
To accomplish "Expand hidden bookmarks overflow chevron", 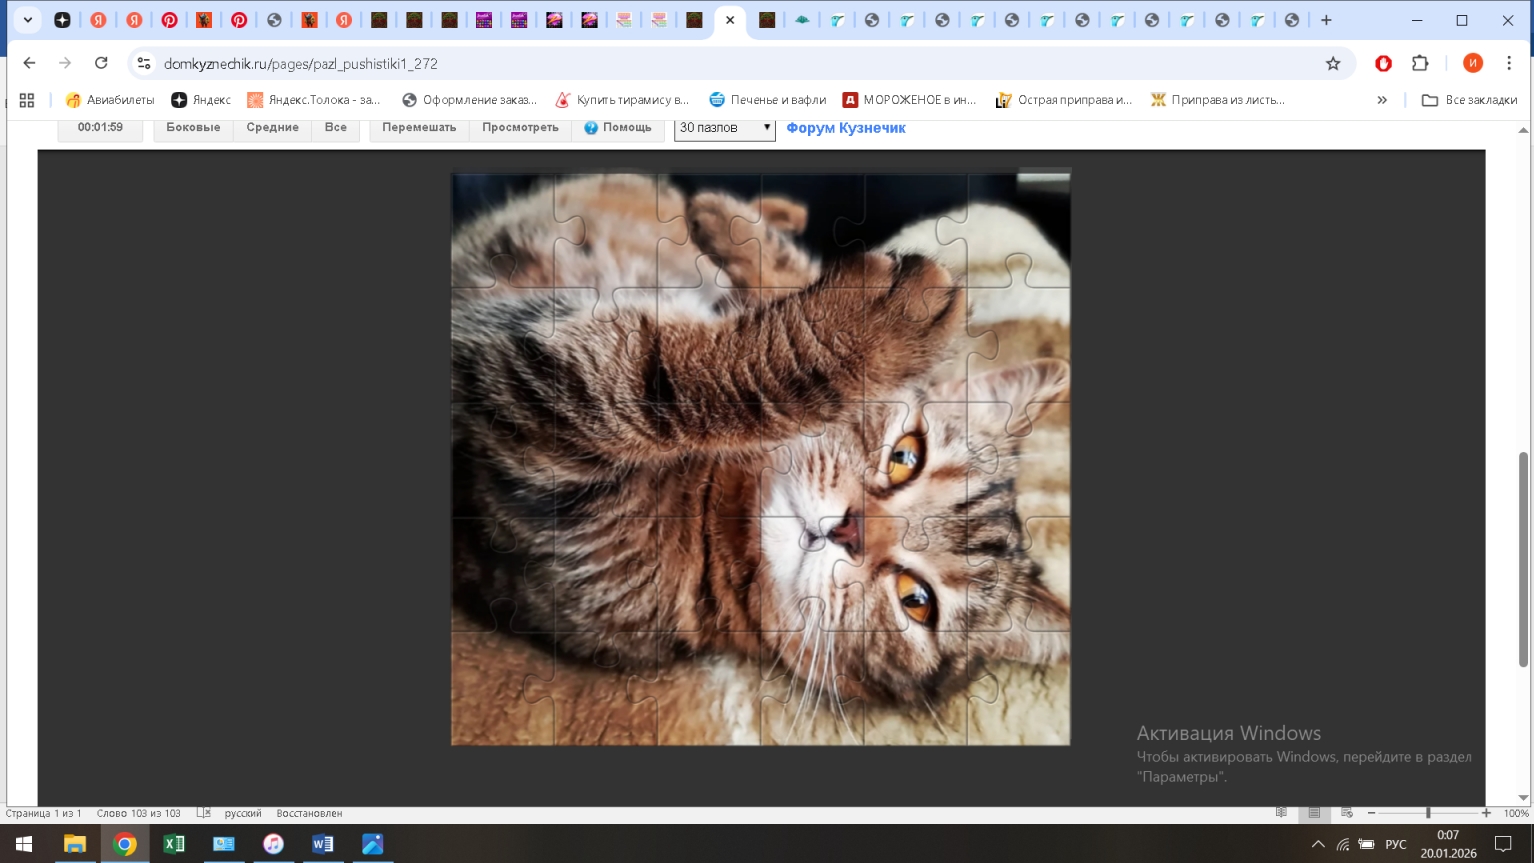I will pyautogui.click(x=1382, y=100).
